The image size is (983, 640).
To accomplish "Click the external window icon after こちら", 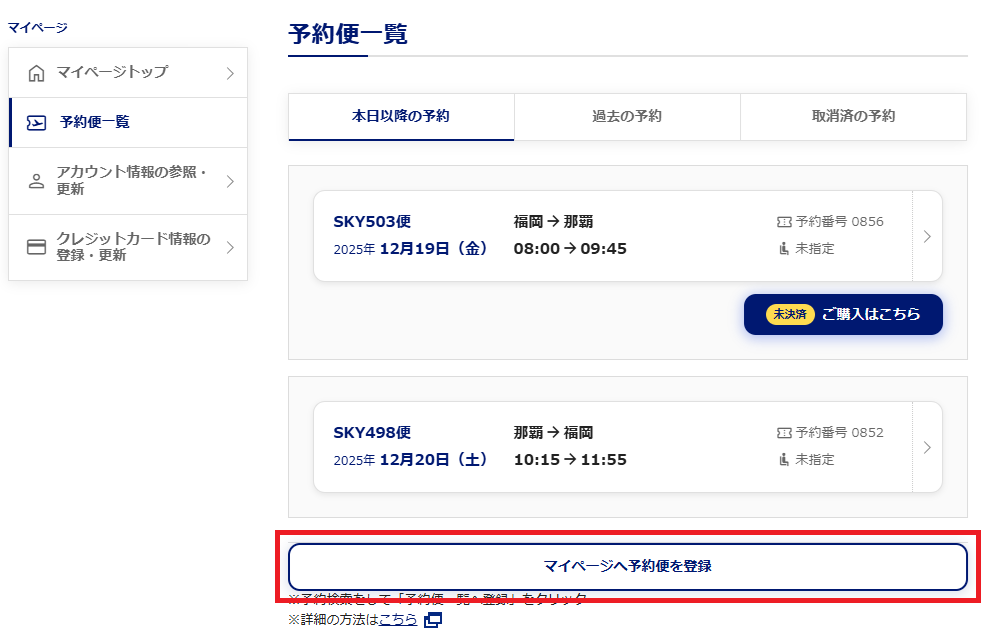I will point(432,620).
